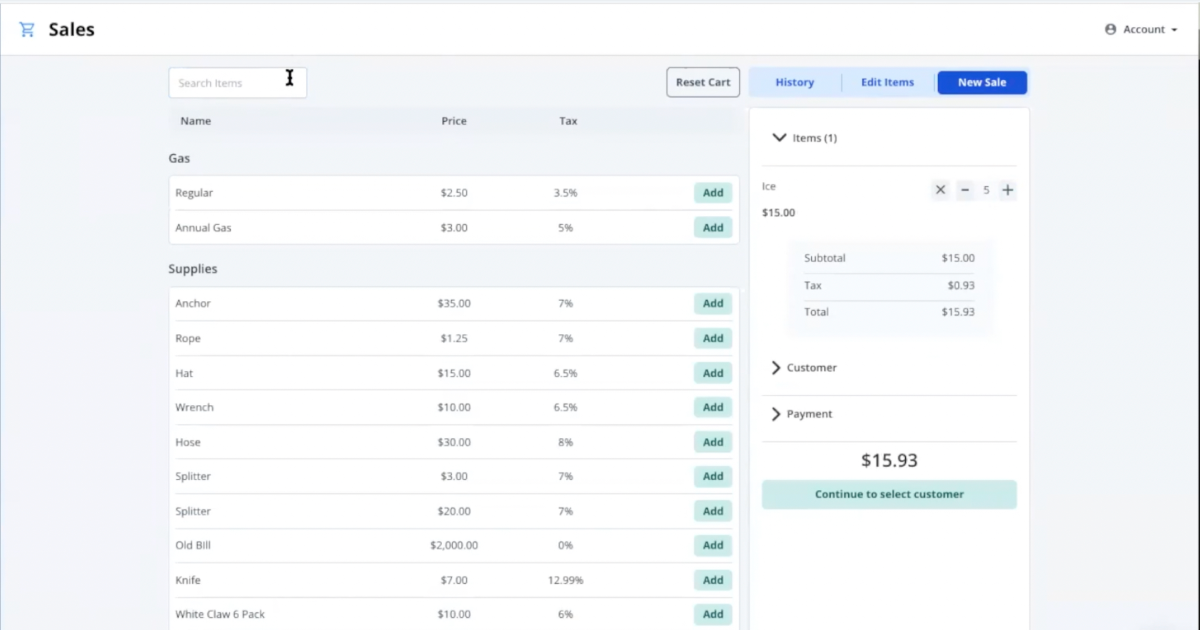The image size is (1200, 630).
Task: Increase Ice quantity using the plus icon
Action: coord(1007,189)
